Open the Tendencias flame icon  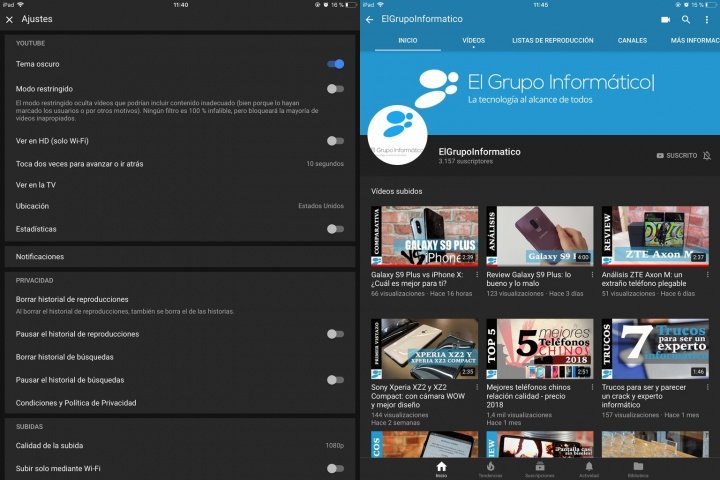pos(490,469)
